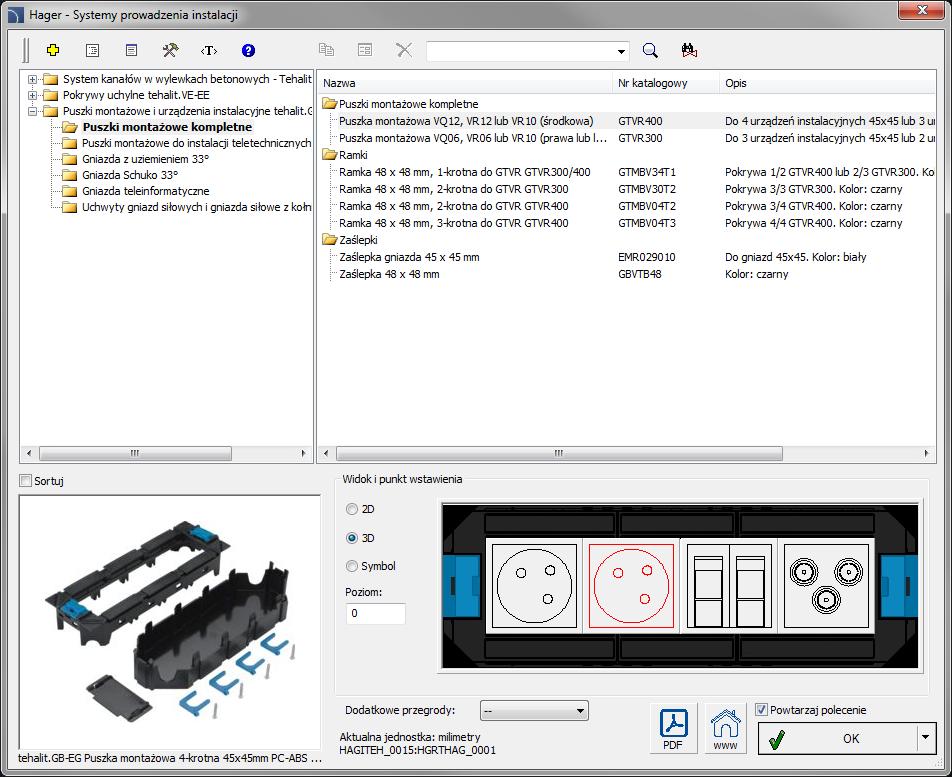Image resolution: width=952 pixels, height=777 pixels.
Task: Click the blue-topped document window icon in the toolbar
Action: (131, 50)
